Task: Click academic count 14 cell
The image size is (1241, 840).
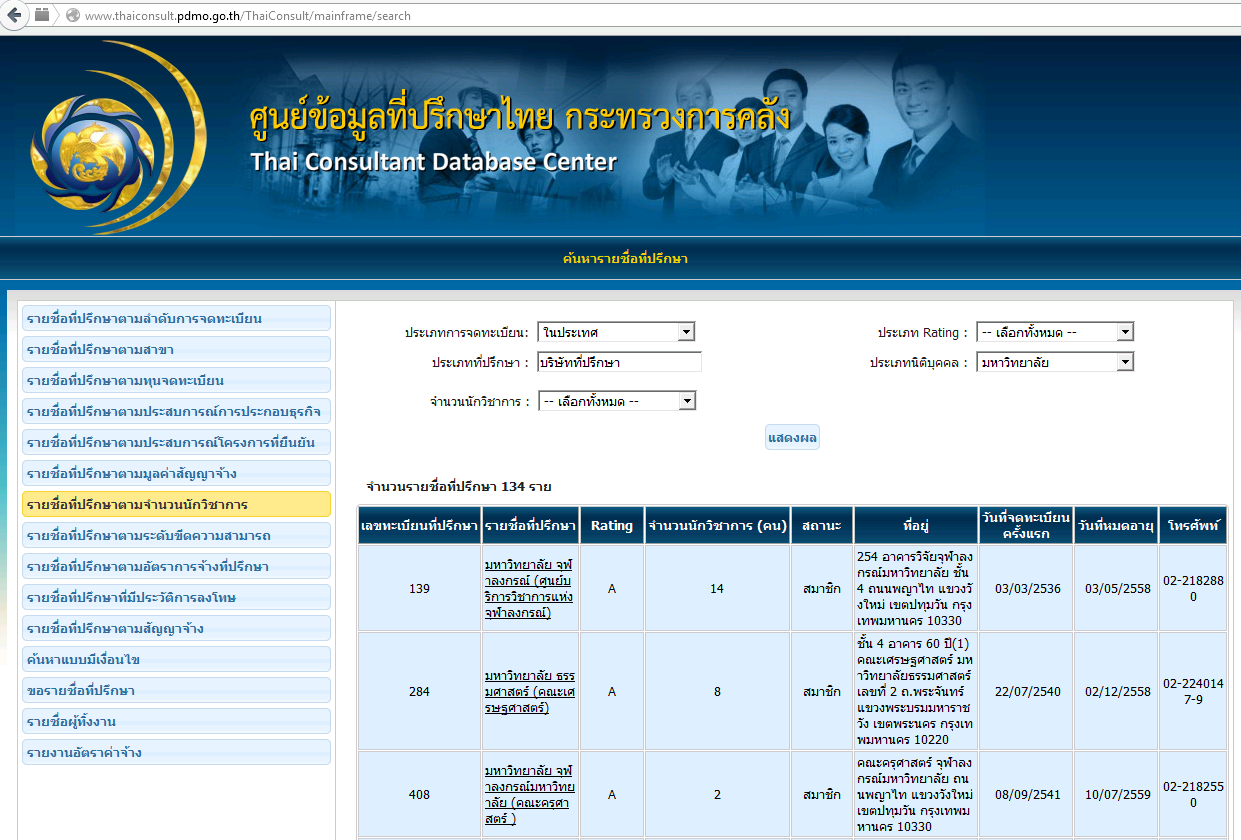Action: pos(718,589)
